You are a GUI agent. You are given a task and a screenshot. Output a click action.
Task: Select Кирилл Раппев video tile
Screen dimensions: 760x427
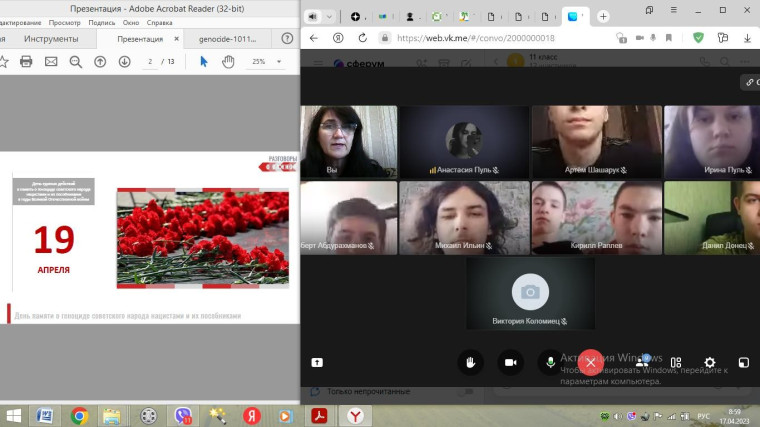pyautogui.click(x=597, y=218)
